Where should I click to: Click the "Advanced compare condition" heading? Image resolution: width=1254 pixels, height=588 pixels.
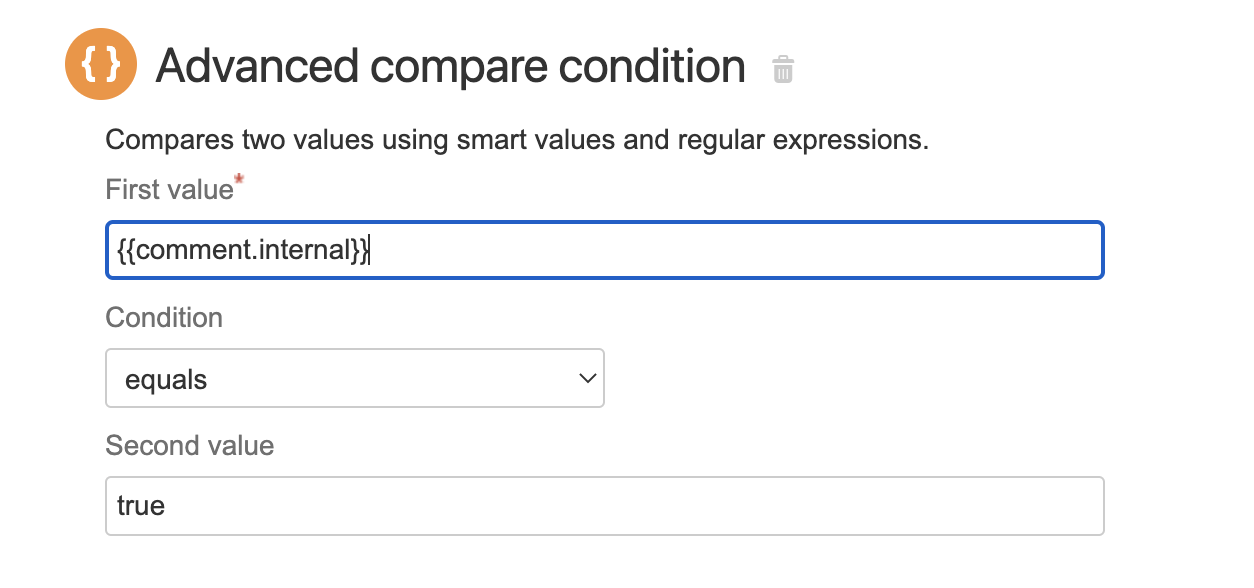point(450,67)
